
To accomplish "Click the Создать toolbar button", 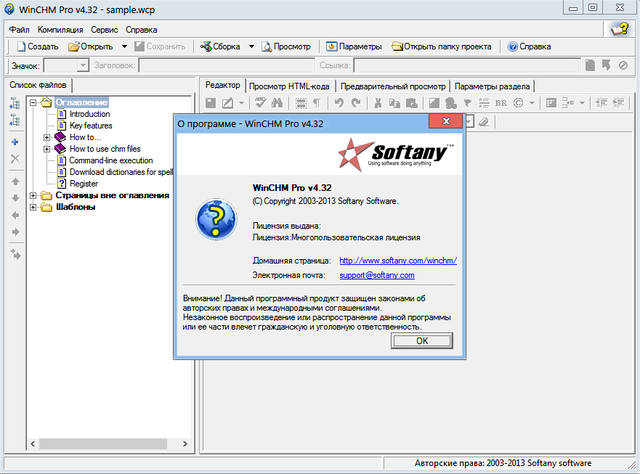I will (x=38, y=47).
